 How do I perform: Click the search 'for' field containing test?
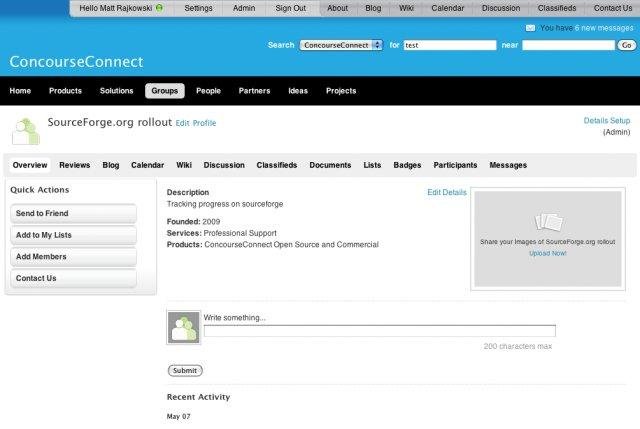click(450, 45)
